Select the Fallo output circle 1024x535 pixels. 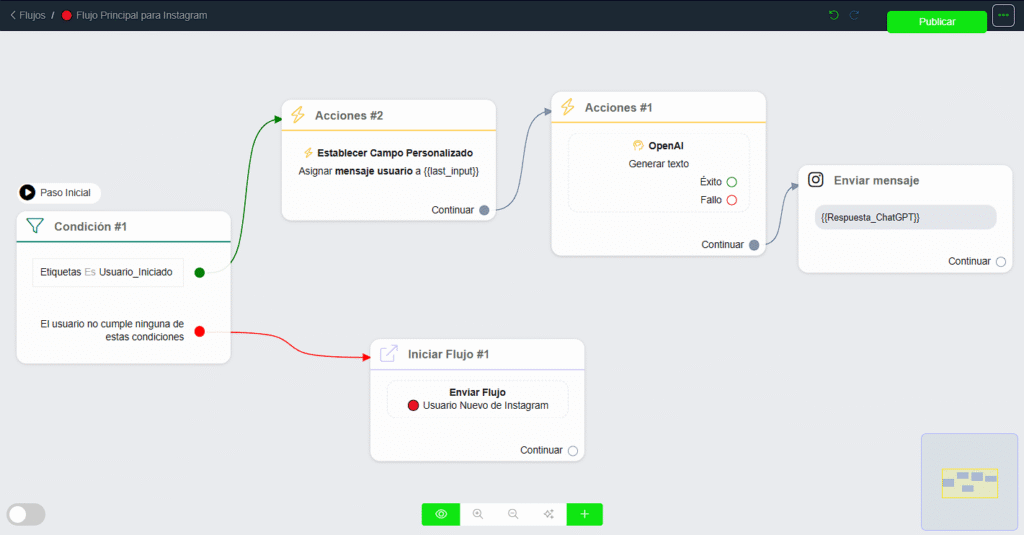[731, 200]
